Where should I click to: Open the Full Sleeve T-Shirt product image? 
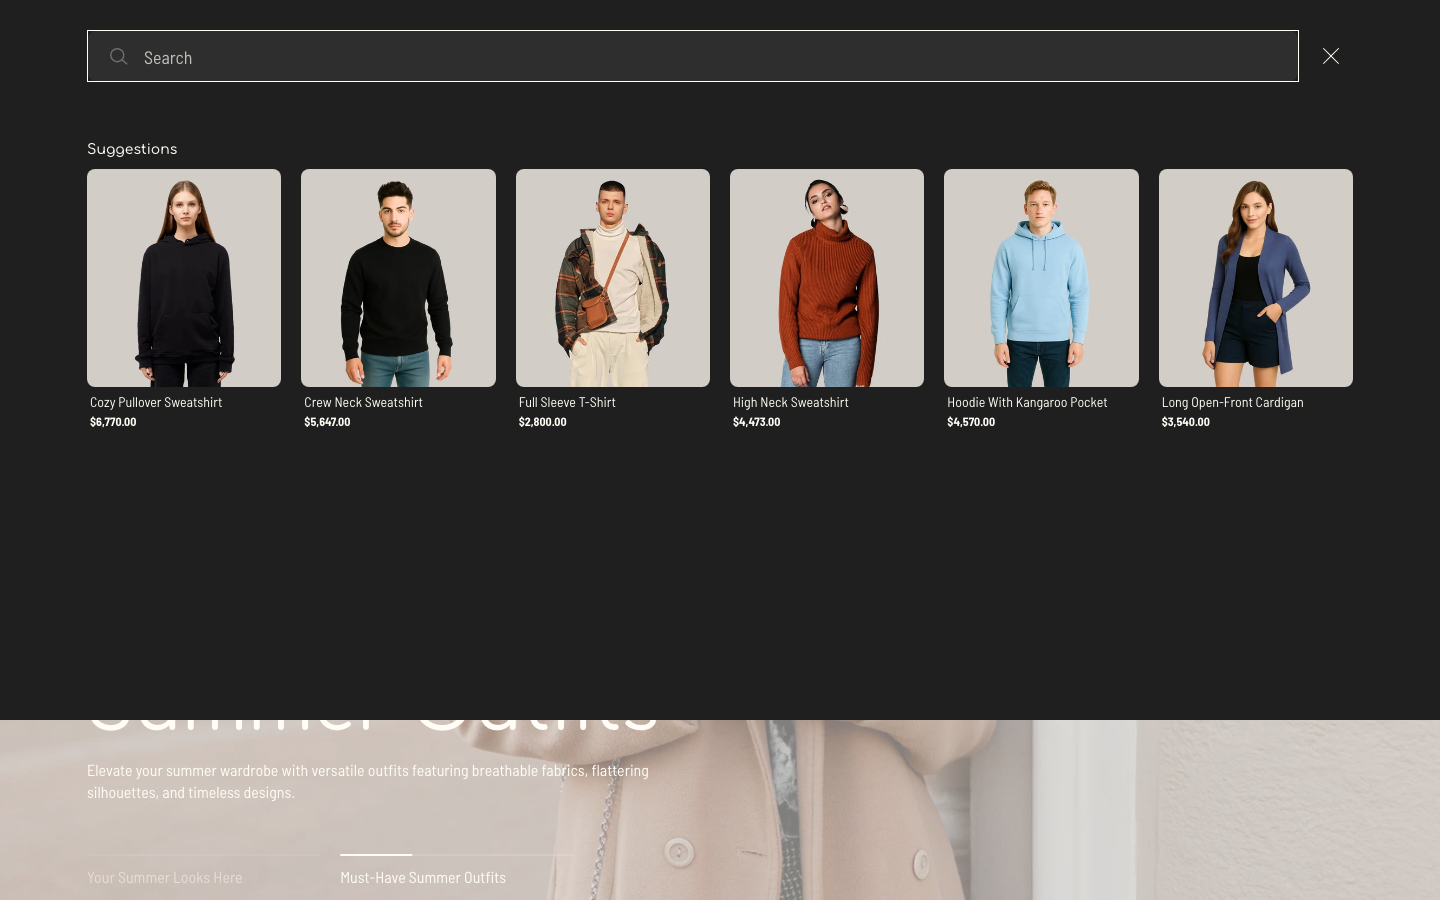pyautogui.click(x=613, y=278)
